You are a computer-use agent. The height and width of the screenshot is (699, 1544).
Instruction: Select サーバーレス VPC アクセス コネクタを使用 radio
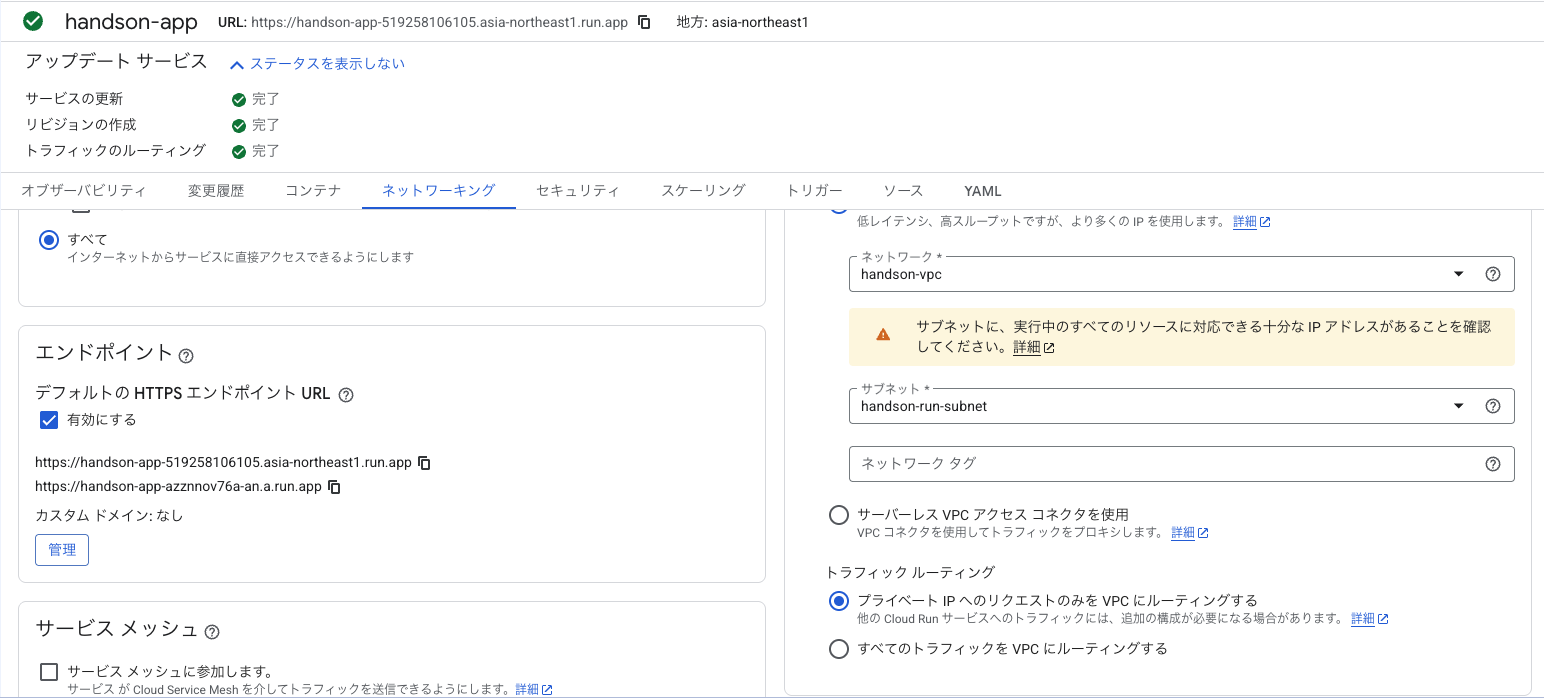[839, 515]
